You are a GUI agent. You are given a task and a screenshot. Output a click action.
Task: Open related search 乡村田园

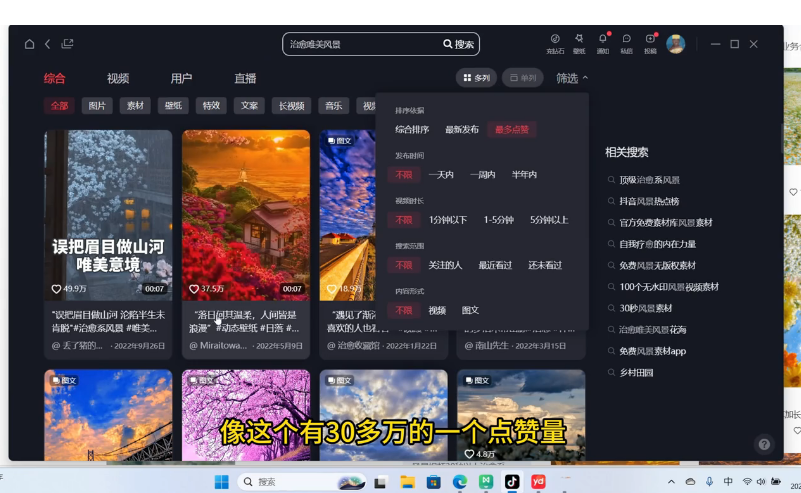tap(637, 373)
